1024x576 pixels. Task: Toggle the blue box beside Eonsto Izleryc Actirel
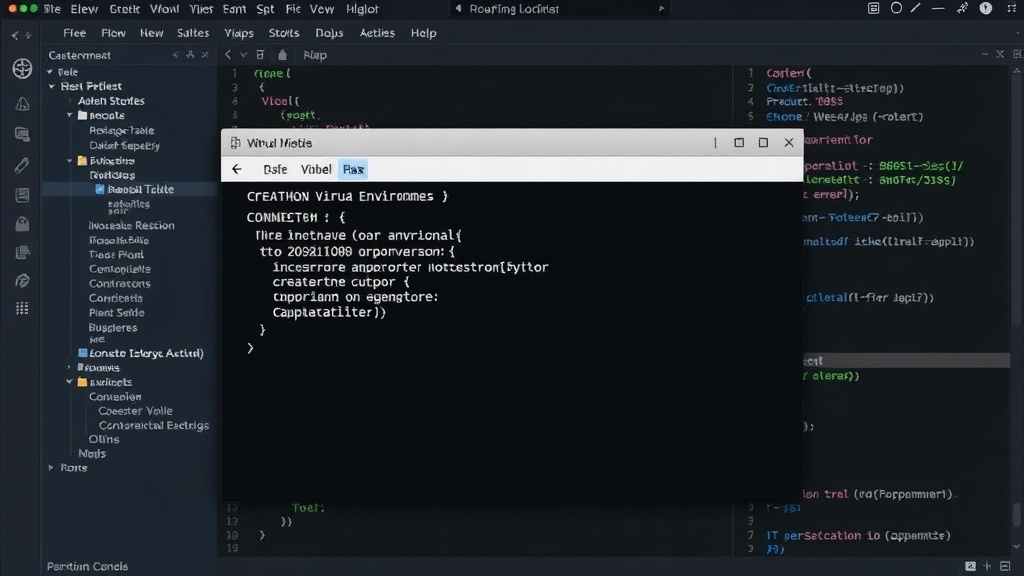click(x=82, y=353)
